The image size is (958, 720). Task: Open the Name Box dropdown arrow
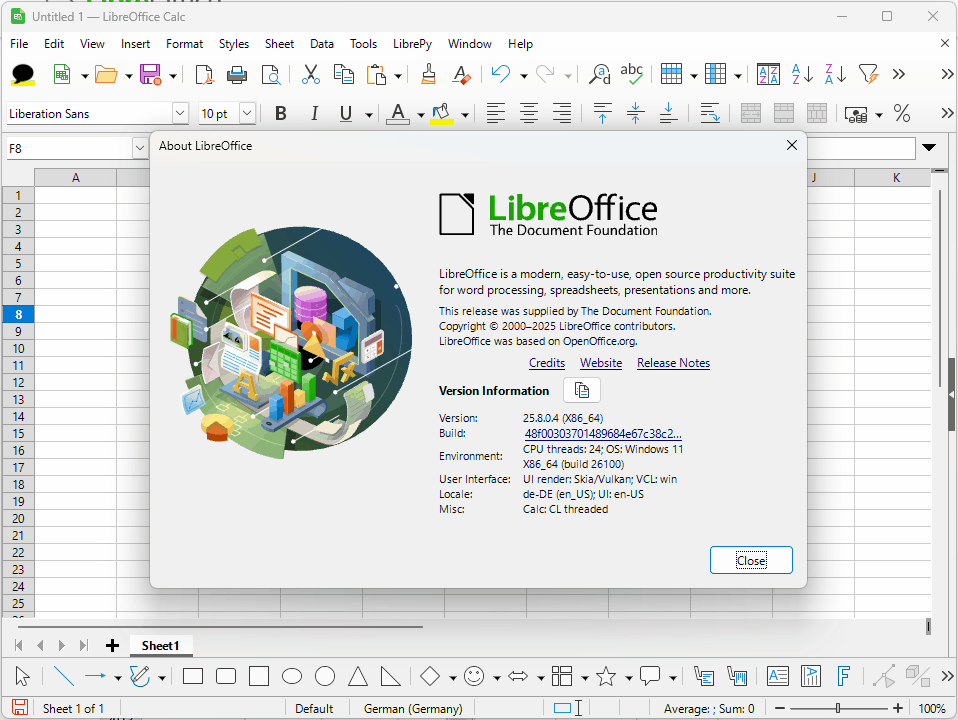(x=140, y=149)
